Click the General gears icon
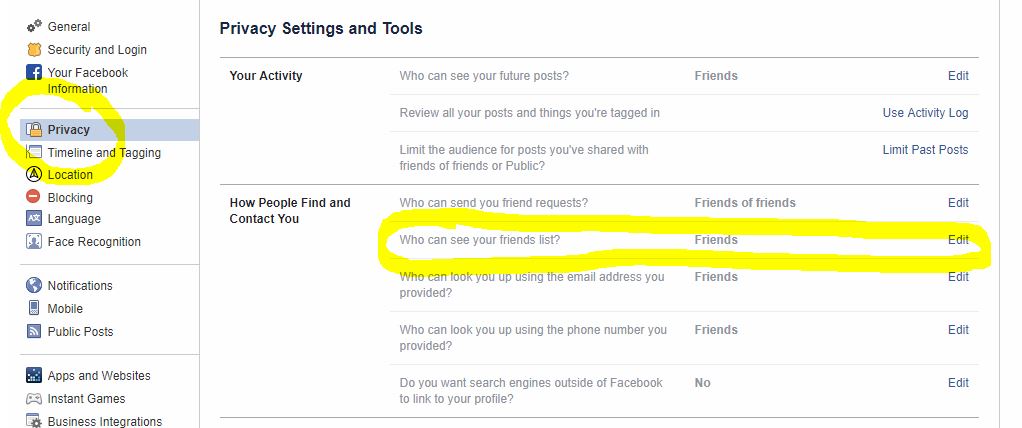 point(34,27)
